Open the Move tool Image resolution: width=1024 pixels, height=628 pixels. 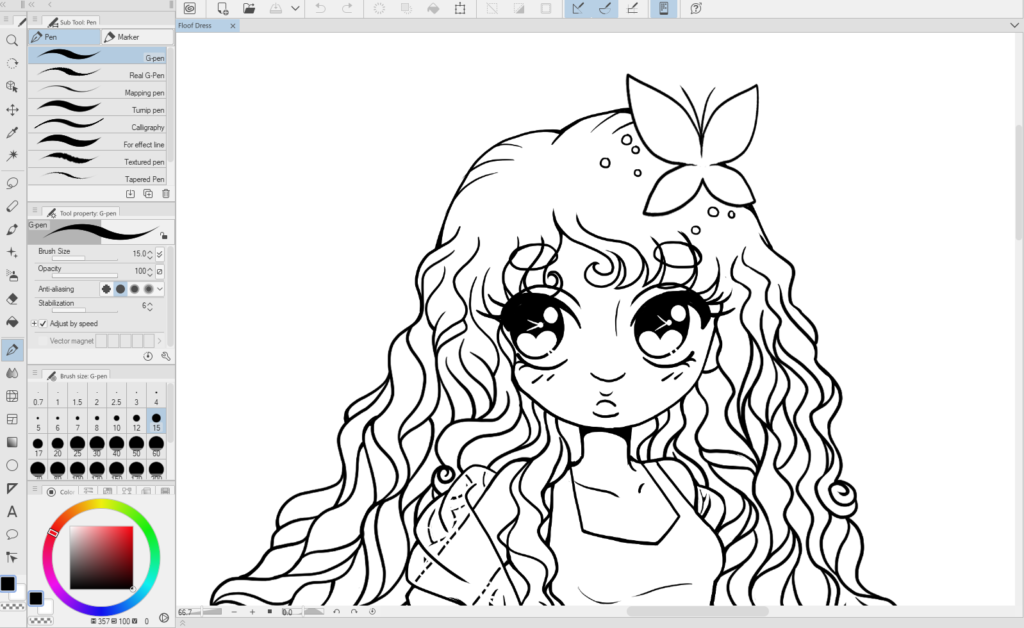(11, 109)
